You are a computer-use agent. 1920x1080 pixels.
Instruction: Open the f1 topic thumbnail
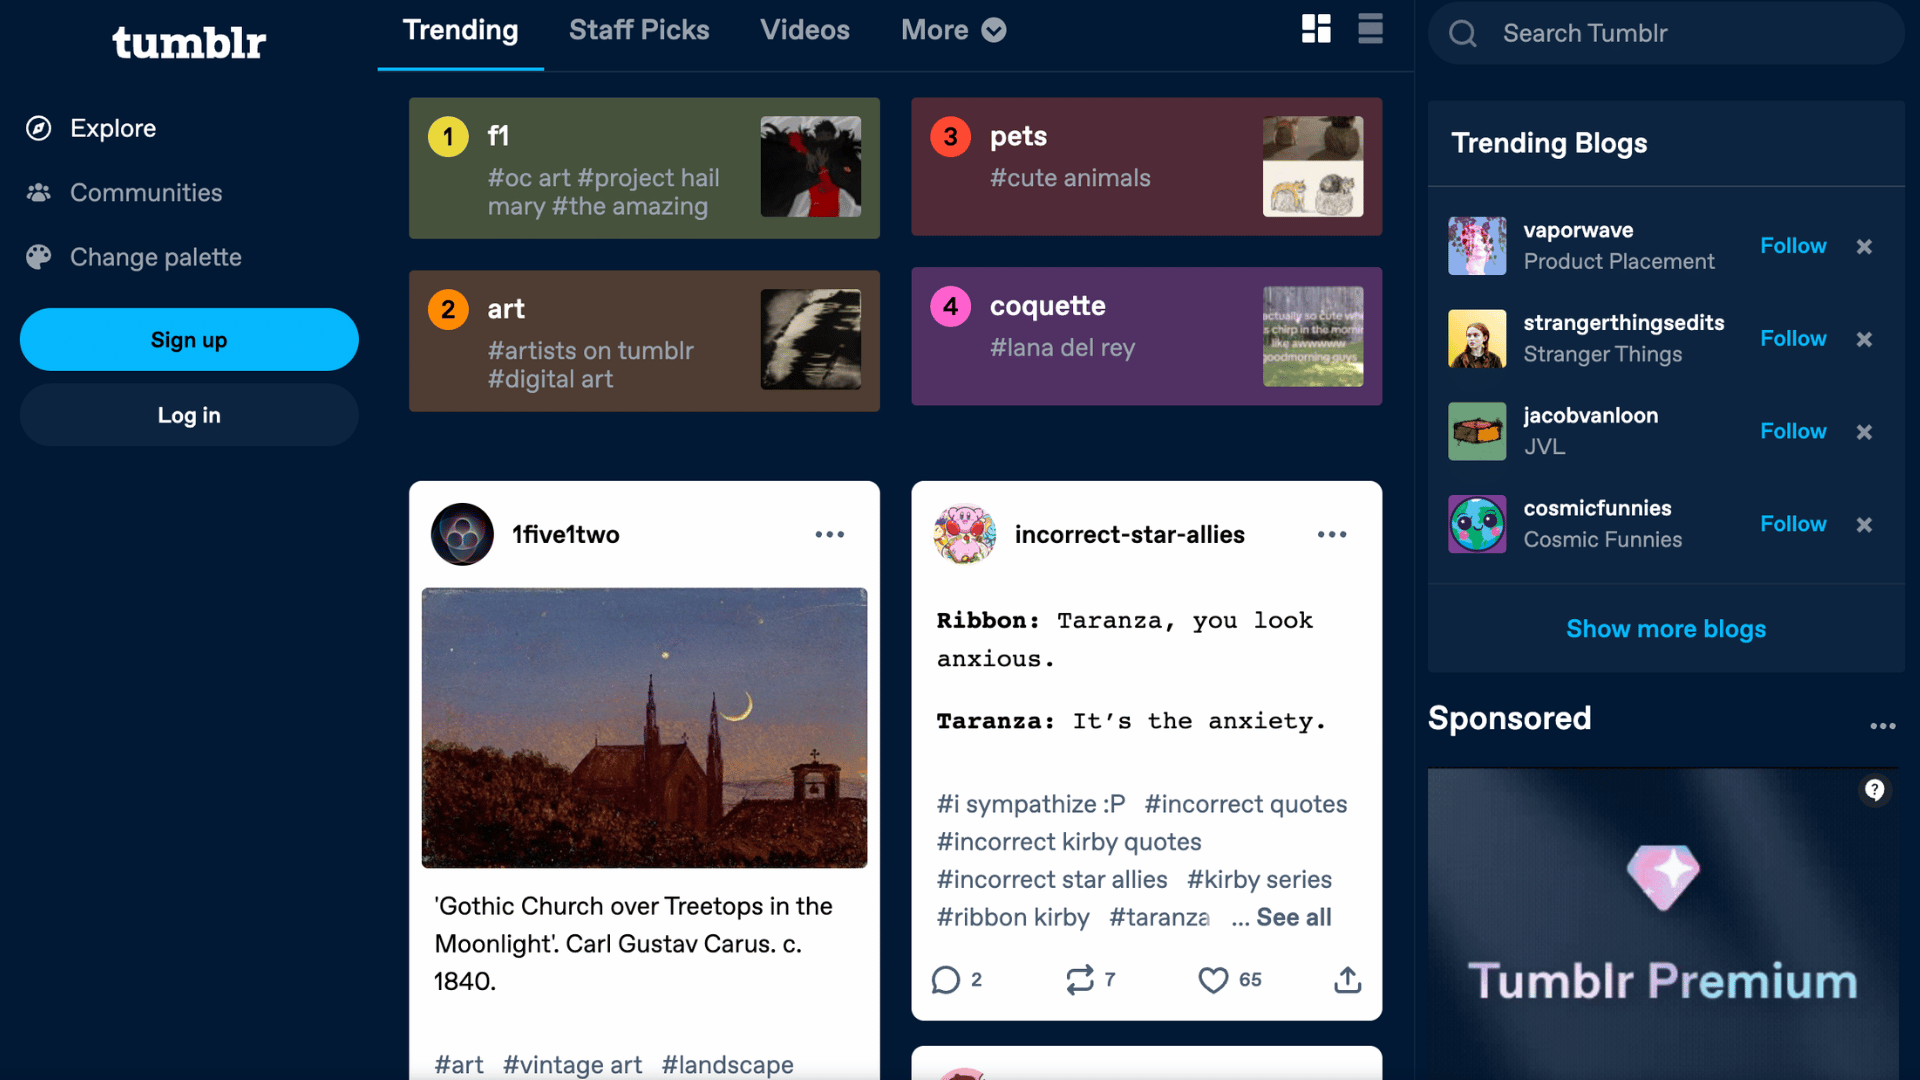click(x=810, y=167)
